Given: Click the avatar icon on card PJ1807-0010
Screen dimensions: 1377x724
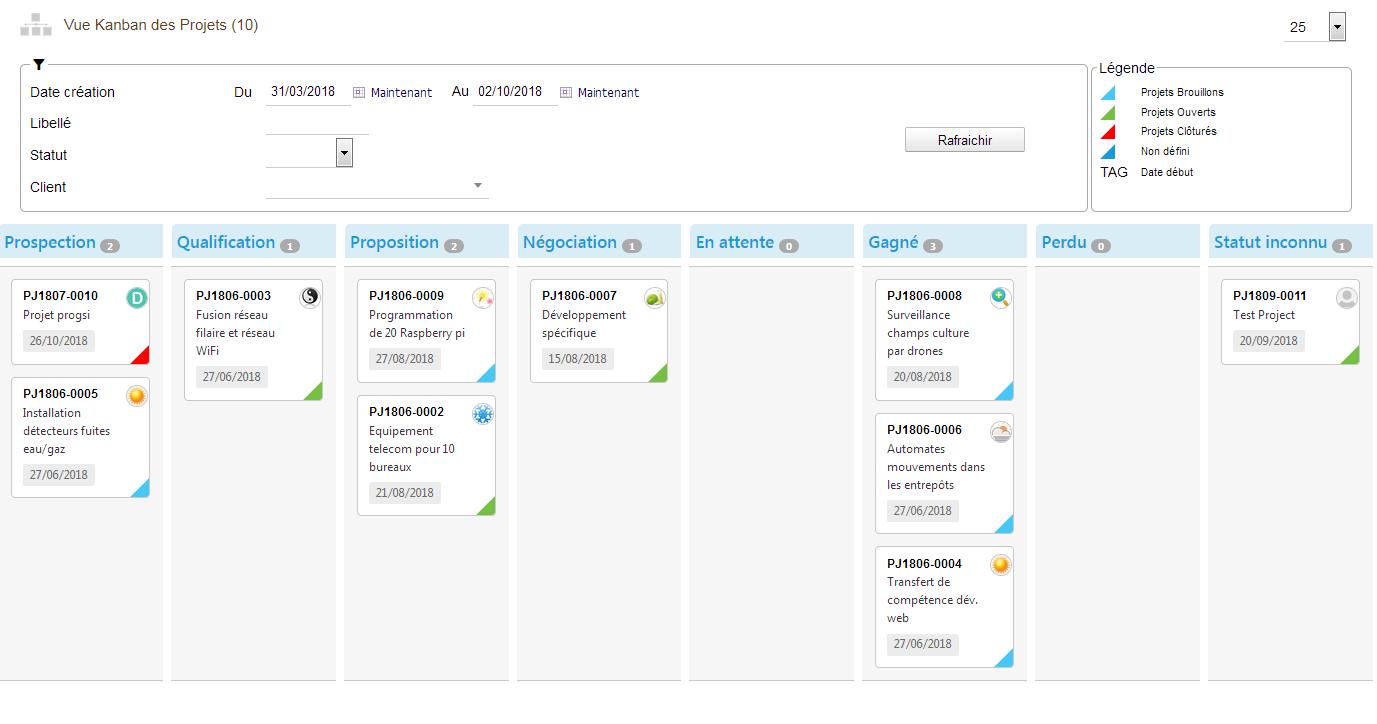Looking at the screenshot, I should pyautogui.click(x=137, y=297).
